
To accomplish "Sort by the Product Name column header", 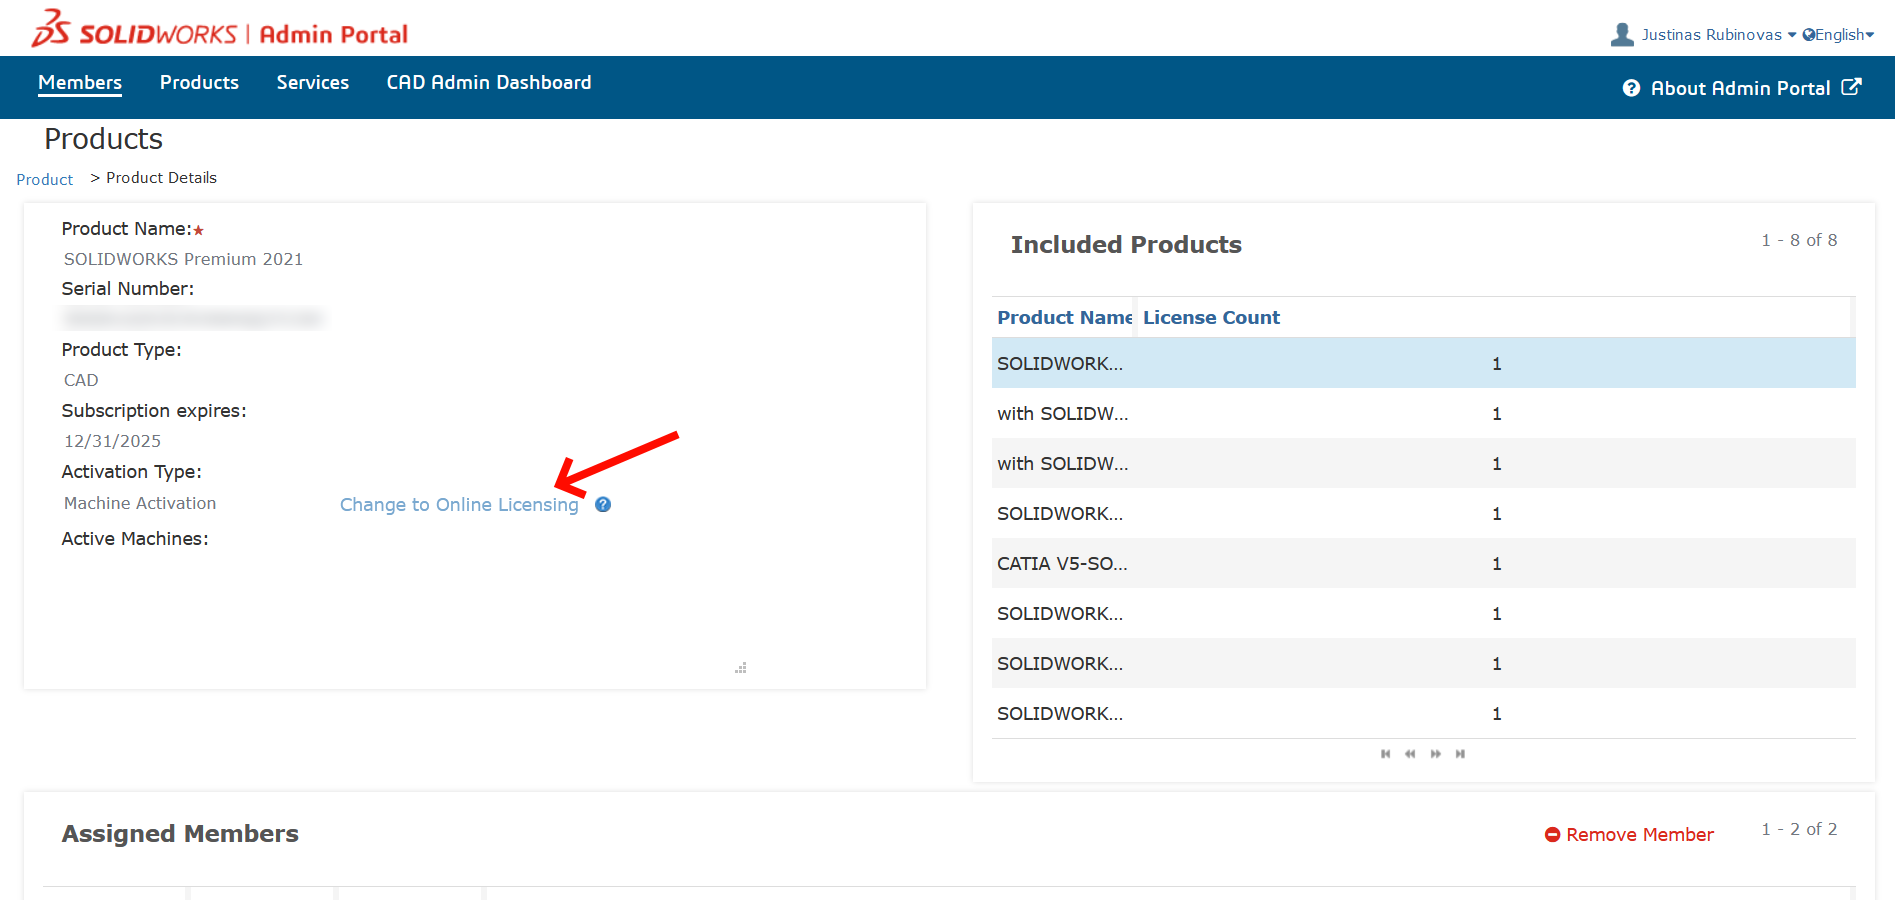I will coord(1064,317).
